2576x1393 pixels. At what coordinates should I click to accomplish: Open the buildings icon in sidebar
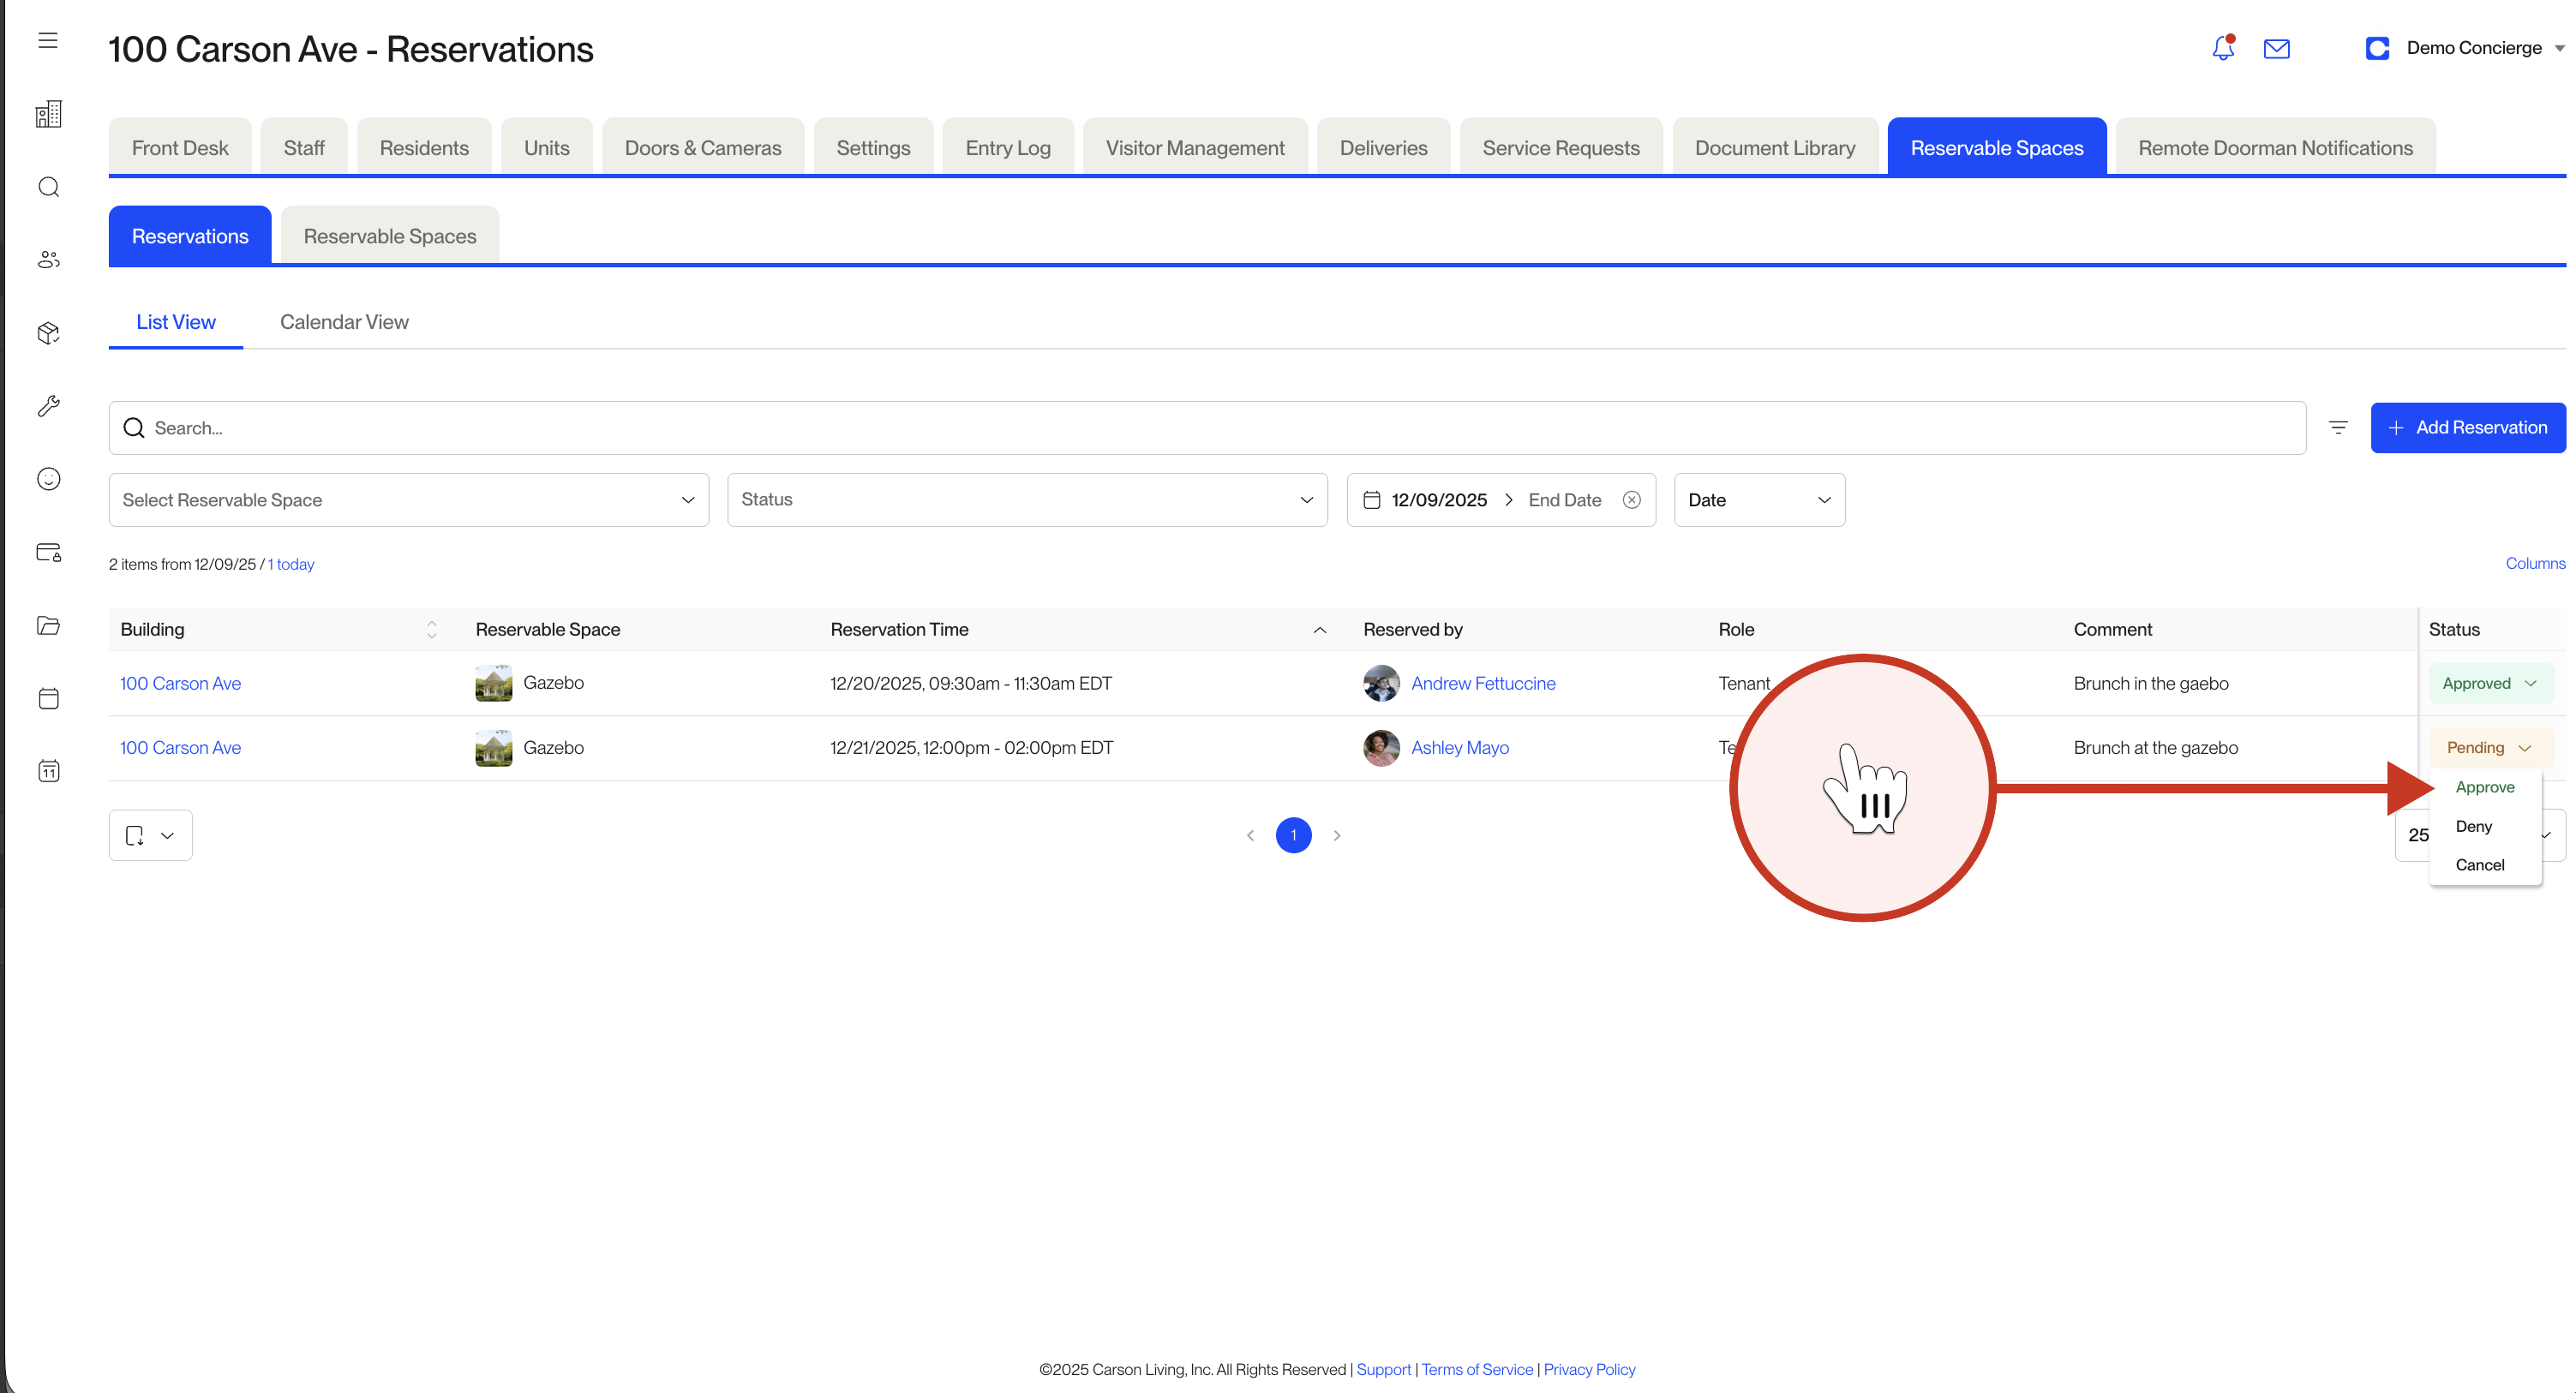click(48, 114)
